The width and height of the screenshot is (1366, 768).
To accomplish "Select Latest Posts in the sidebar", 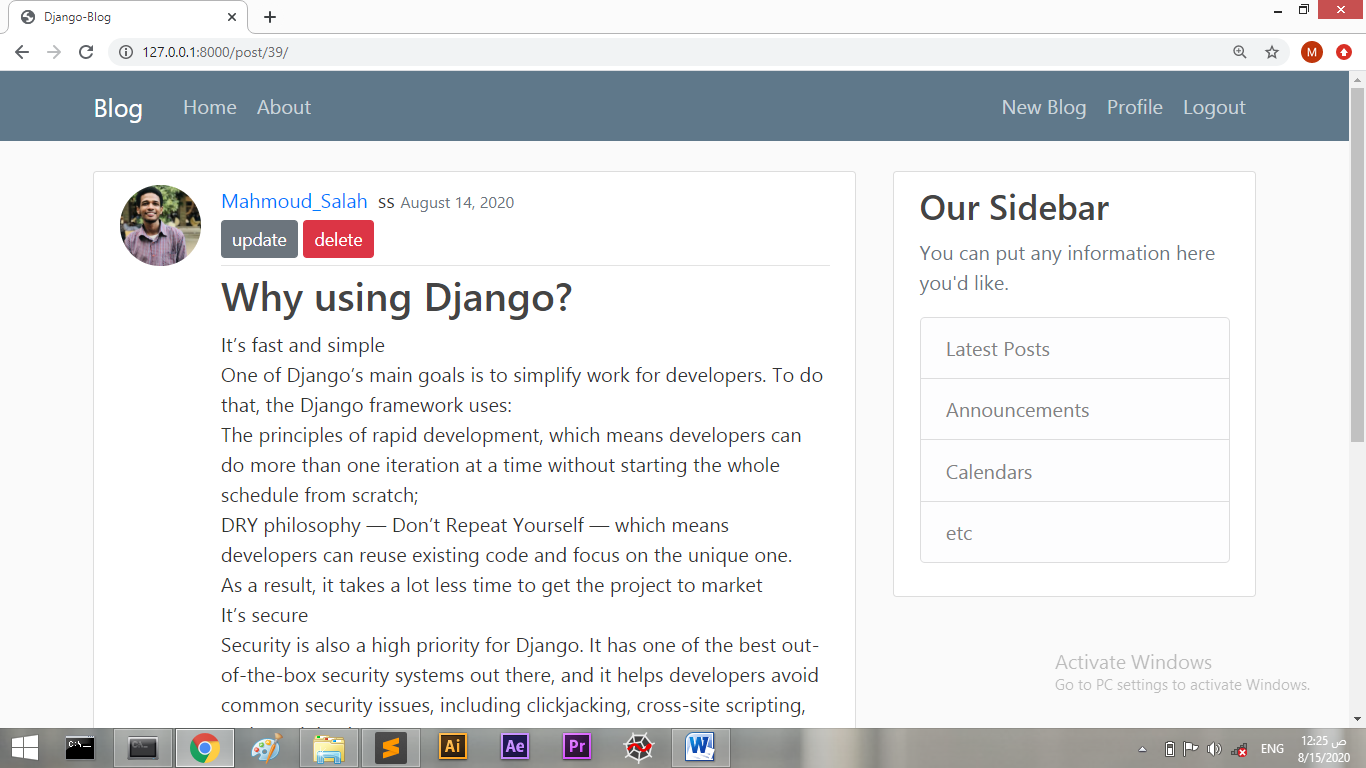I will 1075,349.
